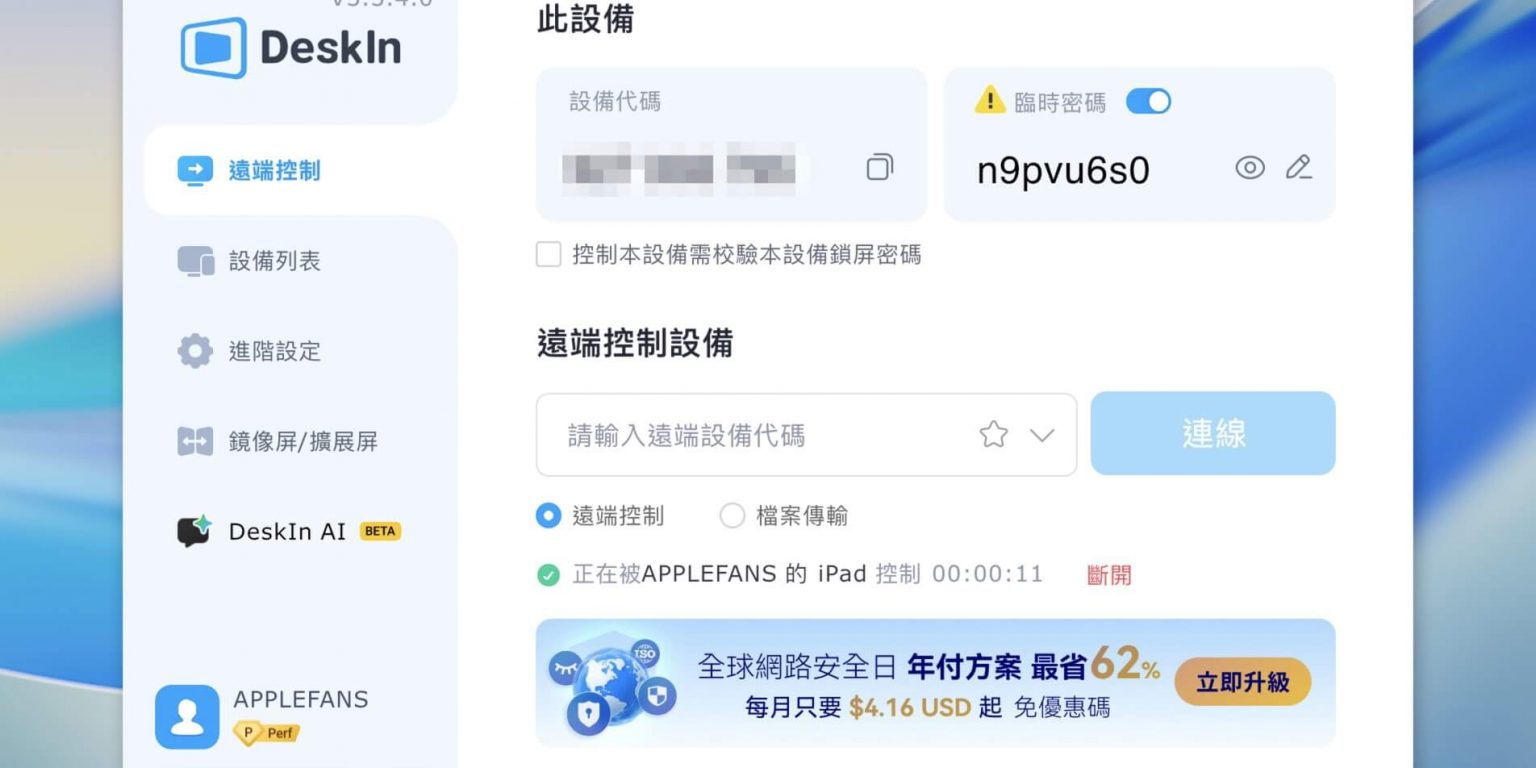Expand the remote device code dropdown arrow

1042,435
